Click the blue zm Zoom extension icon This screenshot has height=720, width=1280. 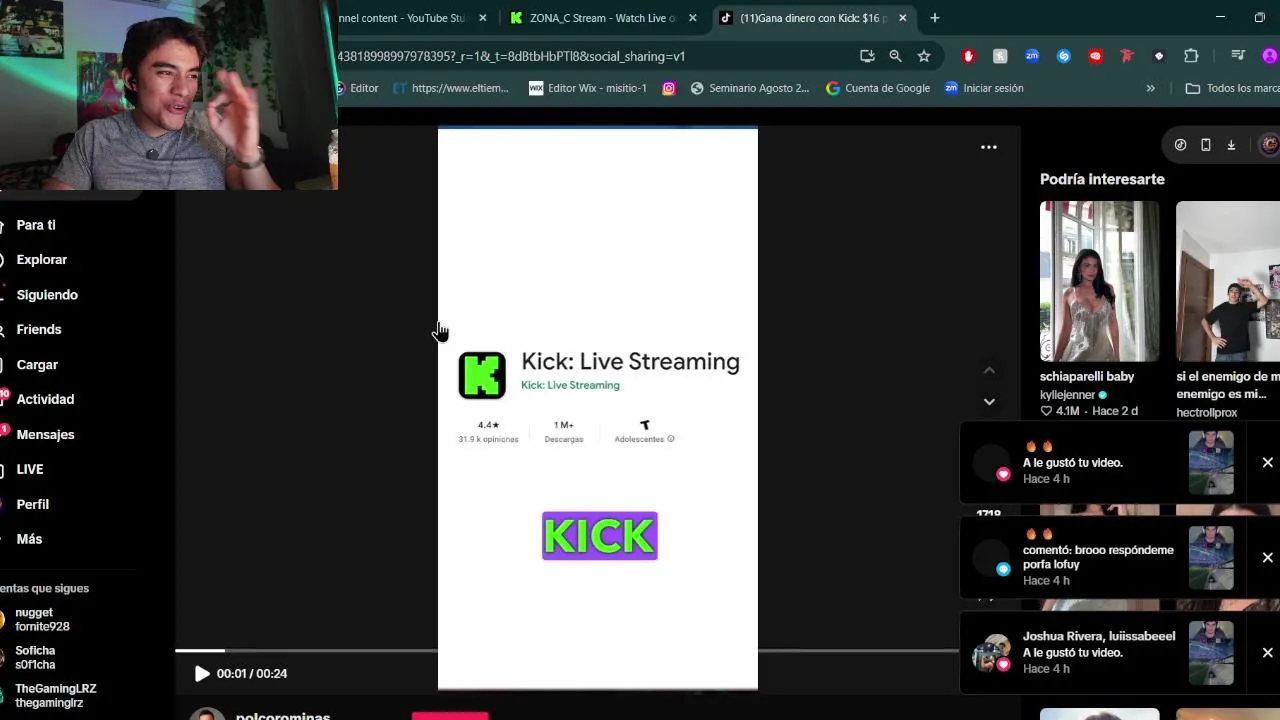click(1032, 56)
